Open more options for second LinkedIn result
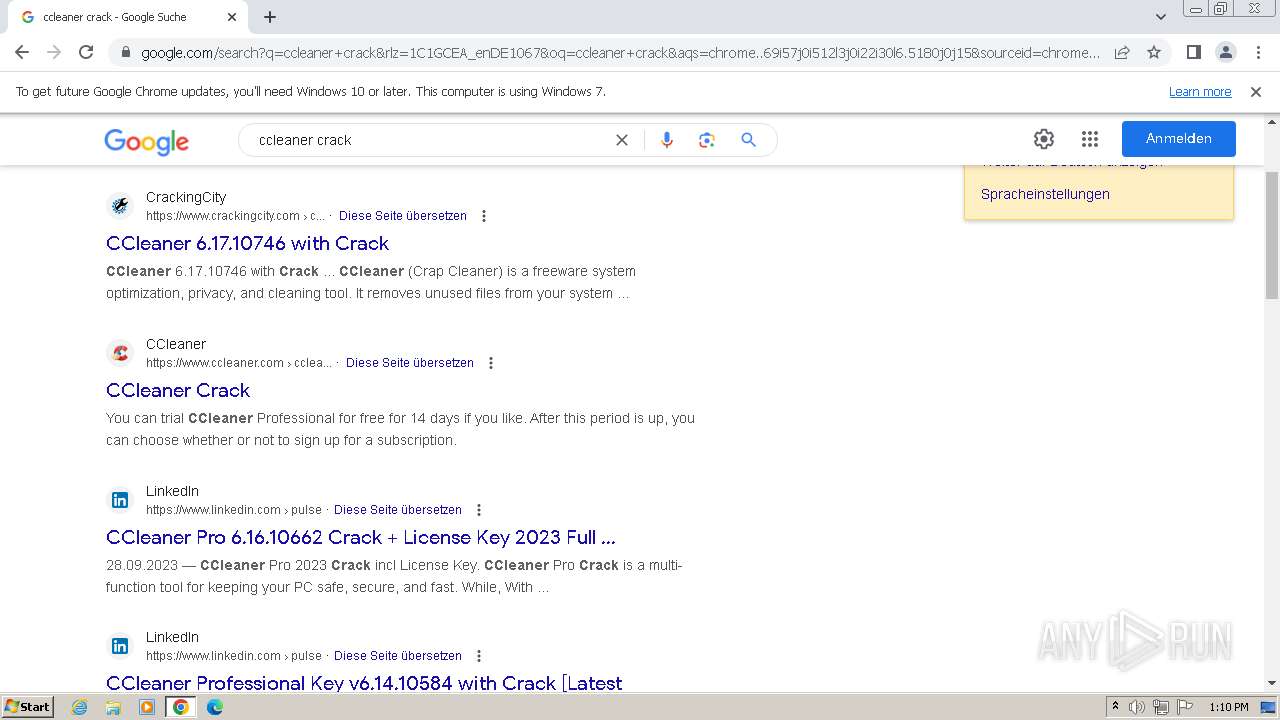 click(479, 656)
